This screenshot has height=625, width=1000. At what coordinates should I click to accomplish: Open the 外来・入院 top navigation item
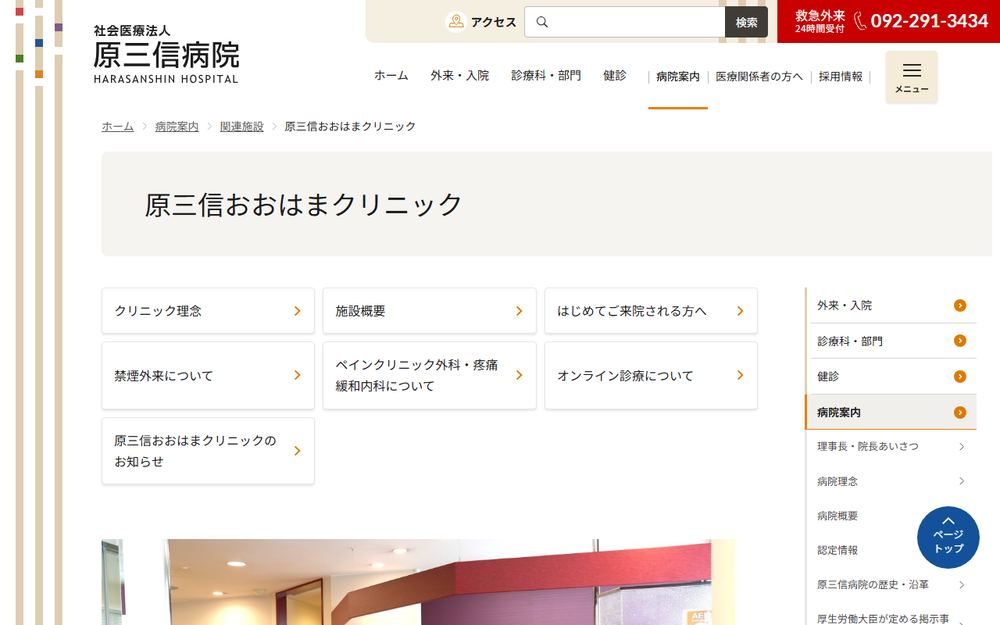click(x=460, y=75)
